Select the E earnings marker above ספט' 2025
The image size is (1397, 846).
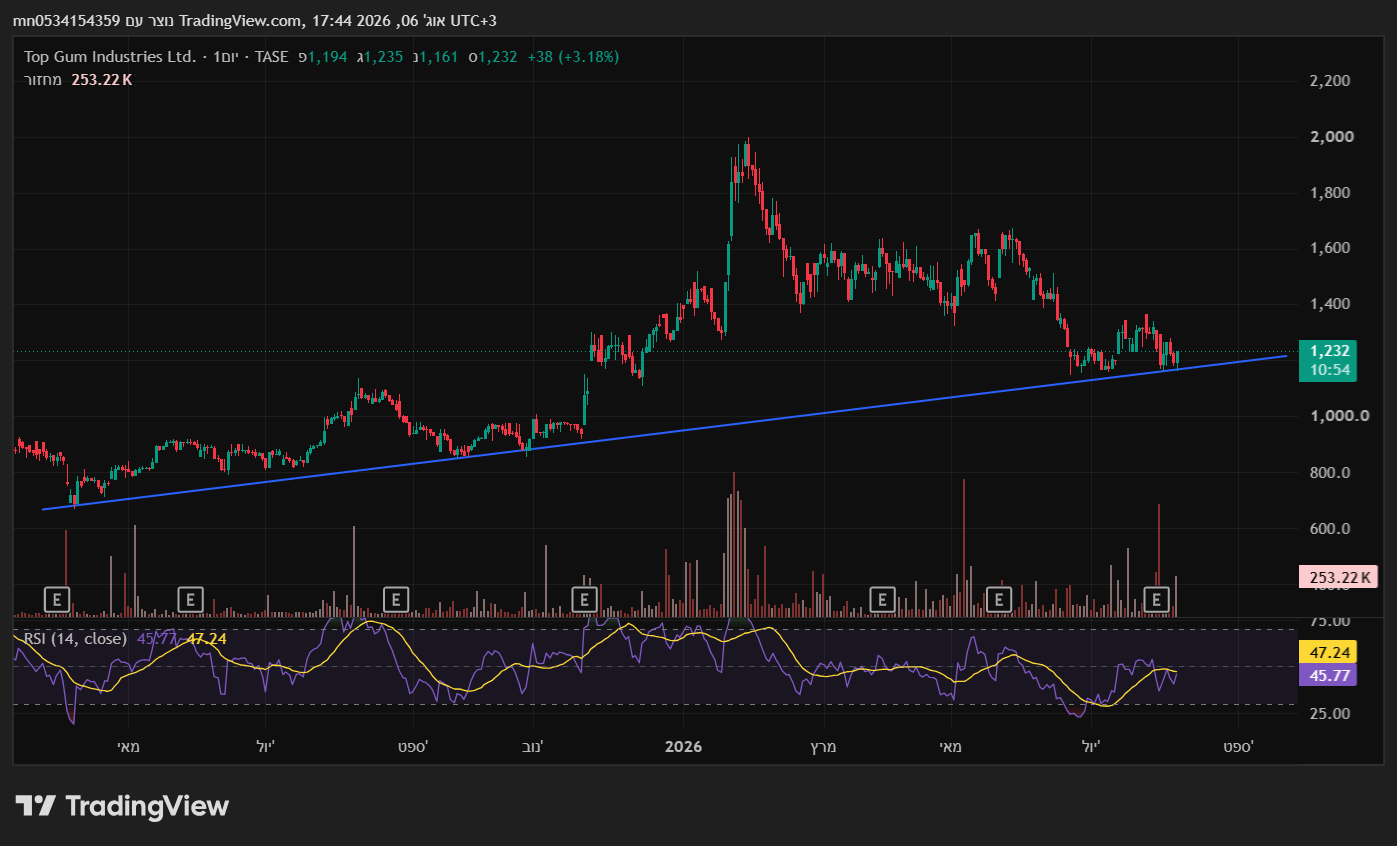[396, 599]
